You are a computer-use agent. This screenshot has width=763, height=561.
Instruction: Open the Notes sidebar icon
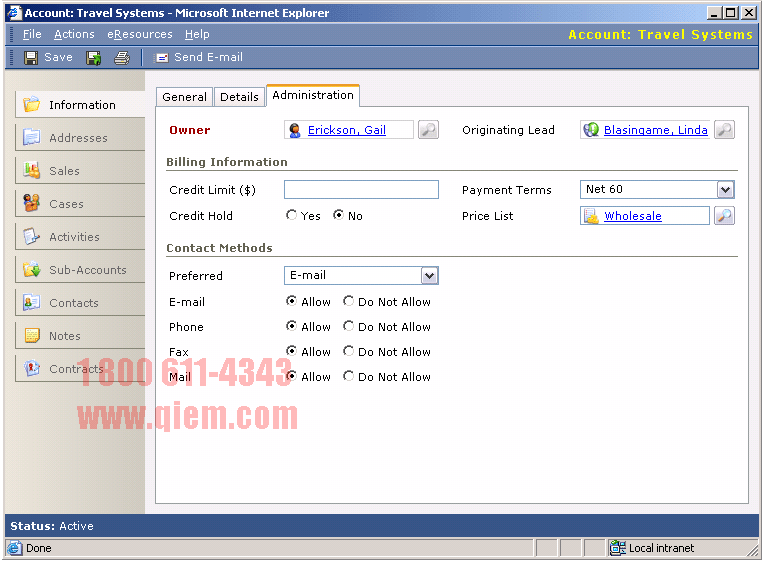pos(32,335)
